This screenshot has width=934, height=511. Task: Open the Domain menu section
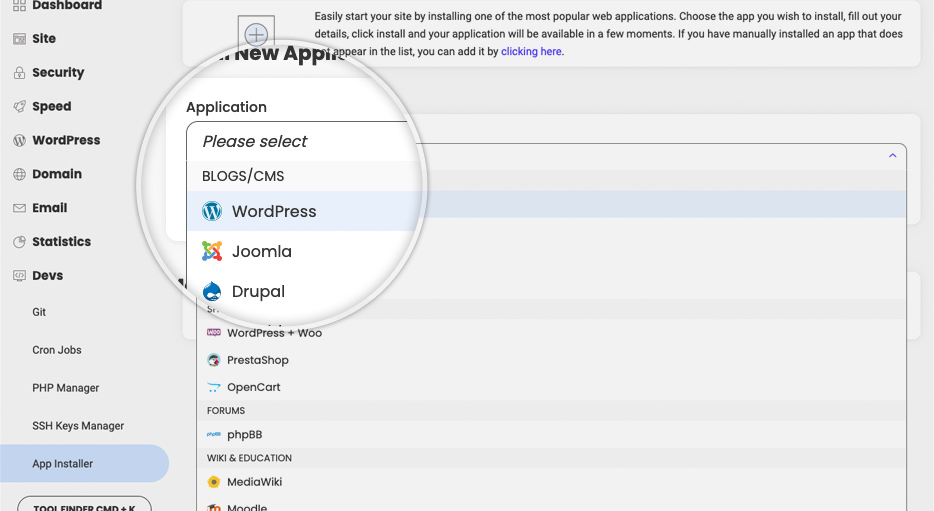click(x=57, y=174)
